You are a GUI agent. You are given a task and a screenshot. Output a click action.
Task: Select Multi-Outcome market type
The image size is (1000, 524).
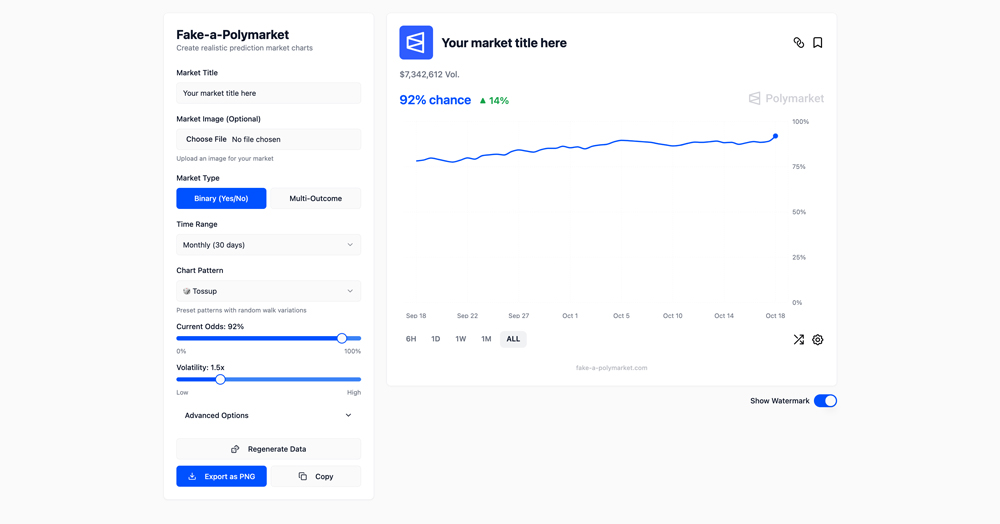click(315, 198)
